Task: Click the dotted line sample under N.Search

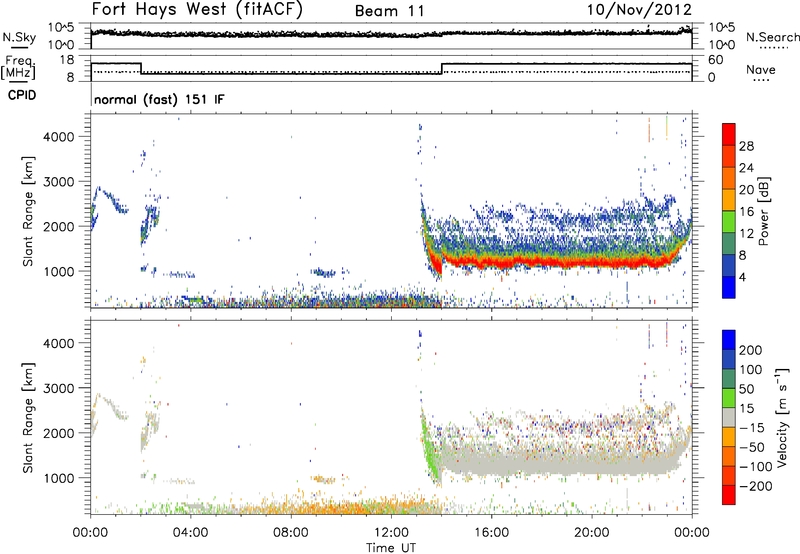Action: [773, 48]
